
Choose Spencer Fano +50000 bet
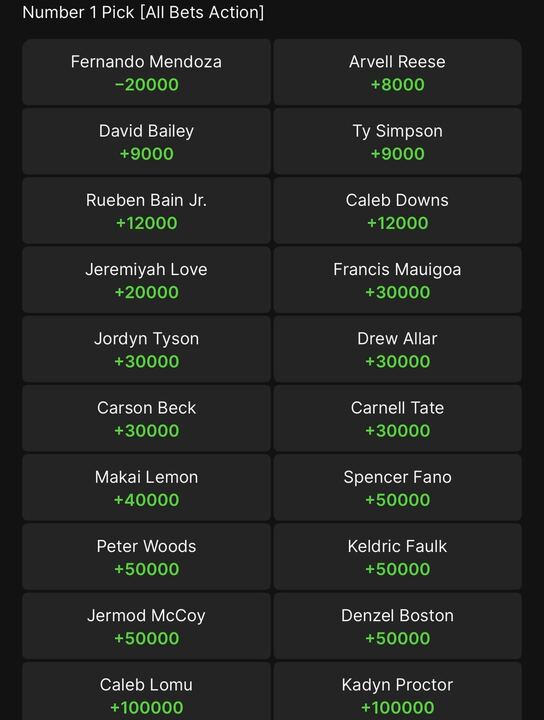point(398,488)
